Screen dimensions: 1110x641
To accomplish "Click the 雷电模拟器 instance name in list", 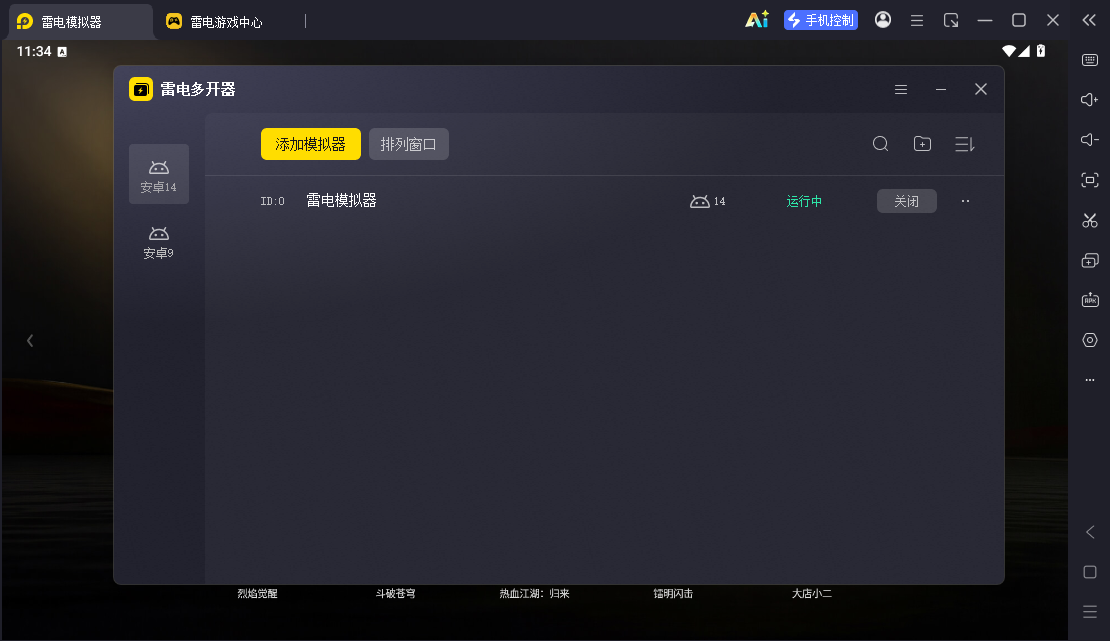I will (x=341, y=201).
